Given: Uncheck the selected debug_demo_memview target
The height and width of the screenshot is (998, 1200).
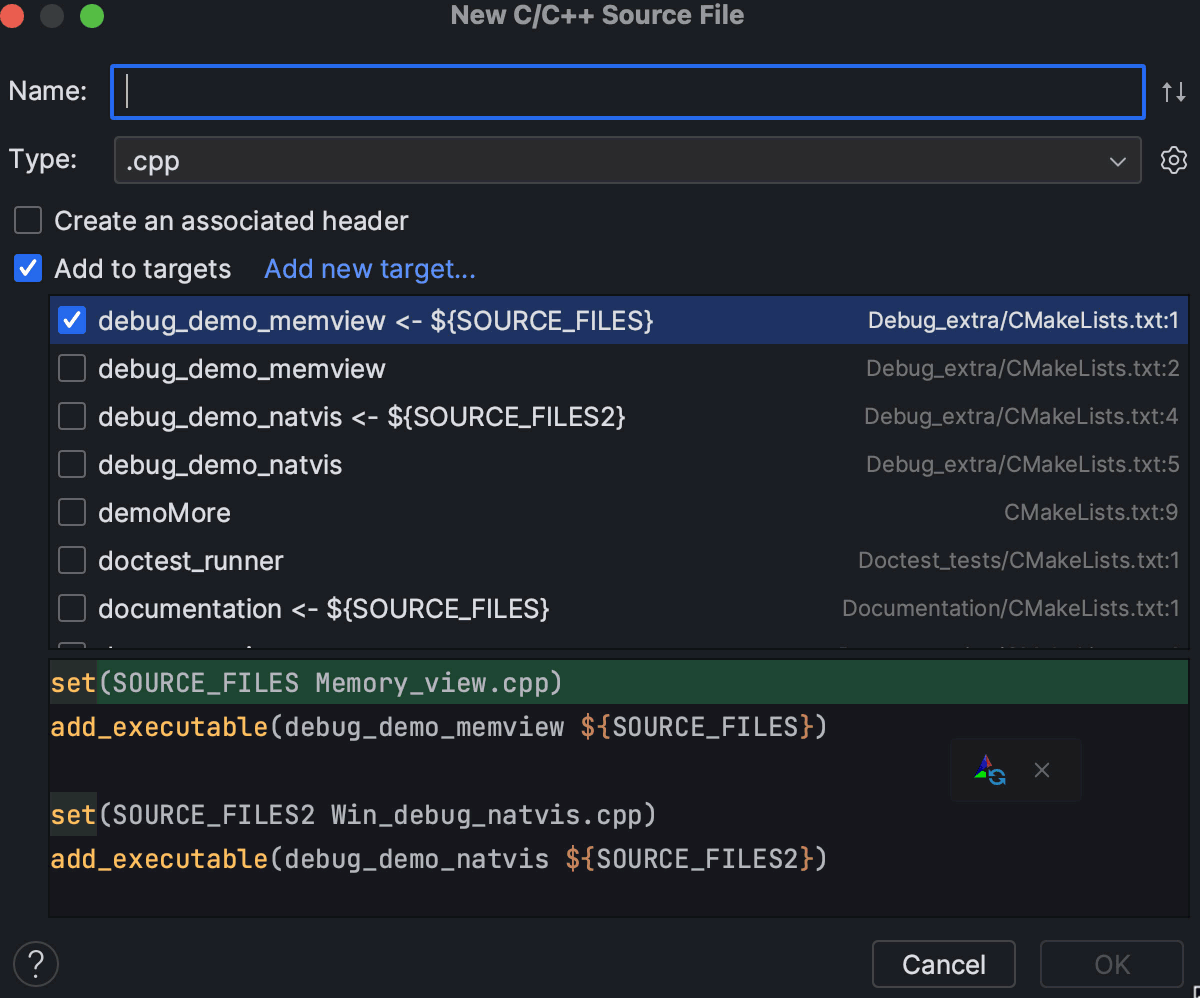Looking at the screenshot, I should pyautogui.click(x=71, y=320).
